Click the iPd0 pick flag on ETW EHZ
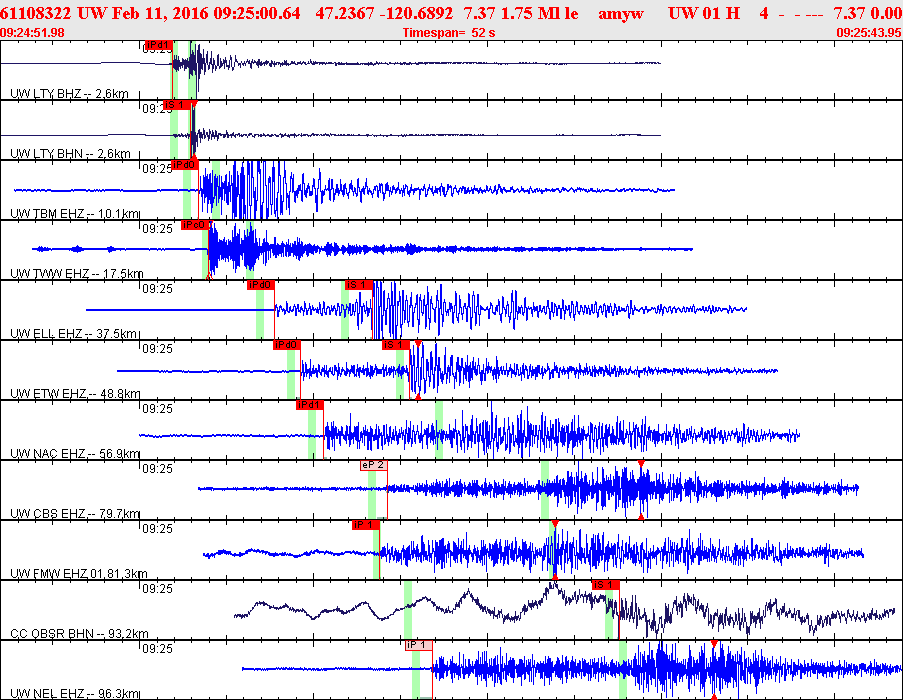 pos(286,344)
